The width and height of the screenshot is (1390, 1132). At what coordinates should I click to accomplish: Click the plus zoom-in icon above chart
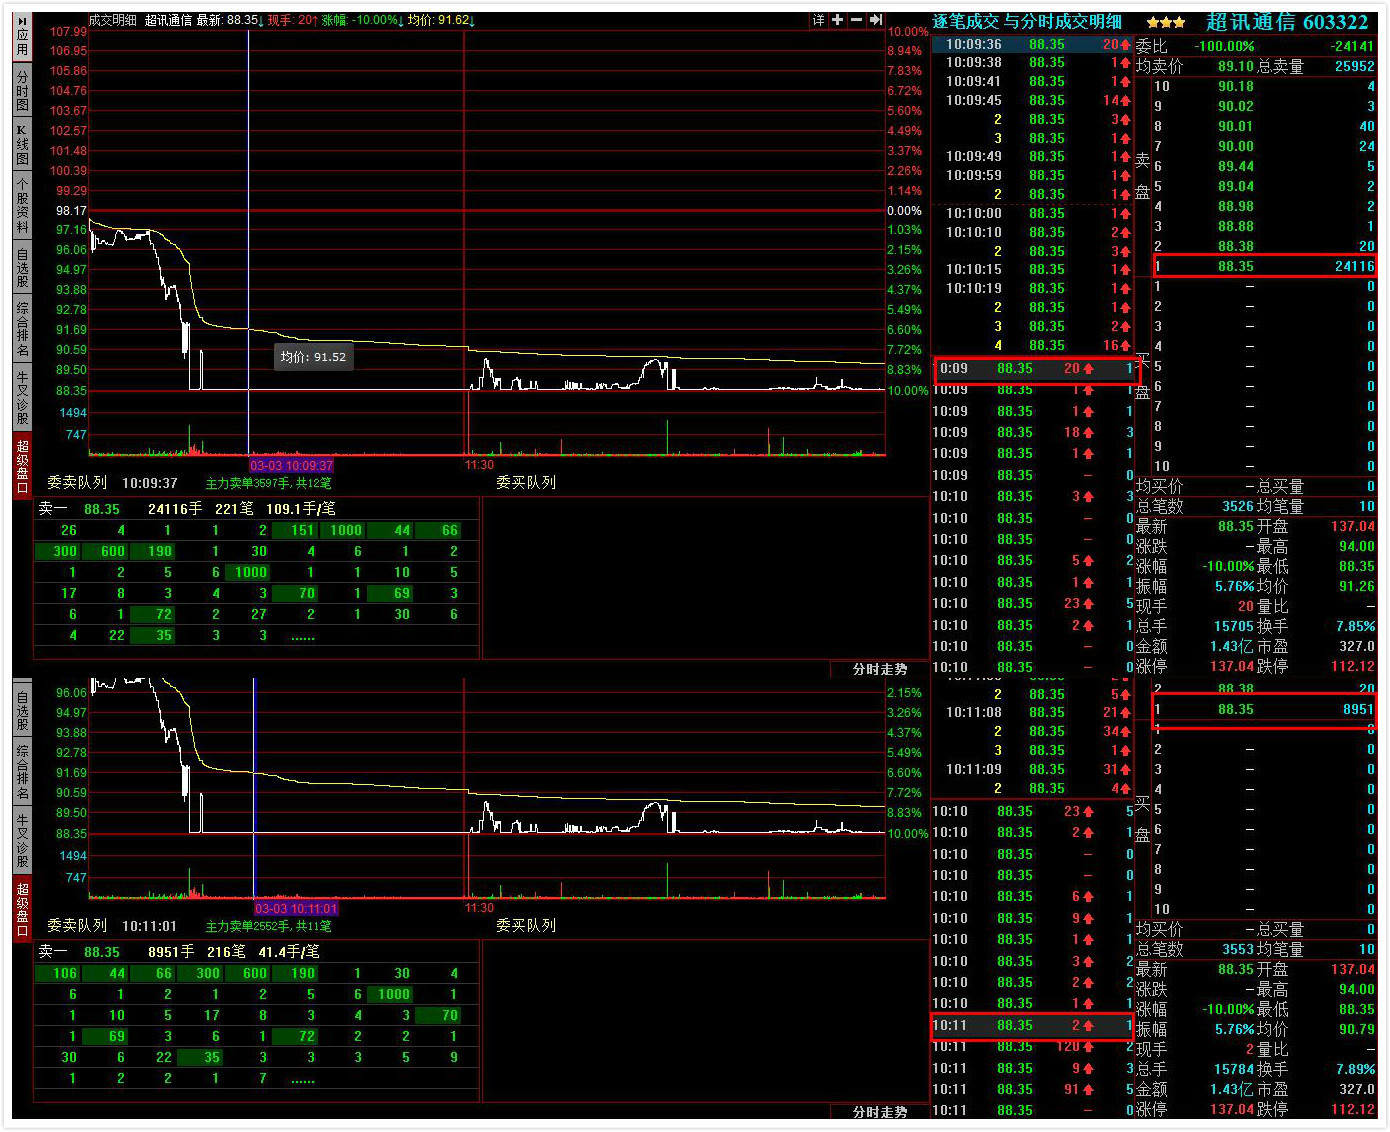coord(837,20)
